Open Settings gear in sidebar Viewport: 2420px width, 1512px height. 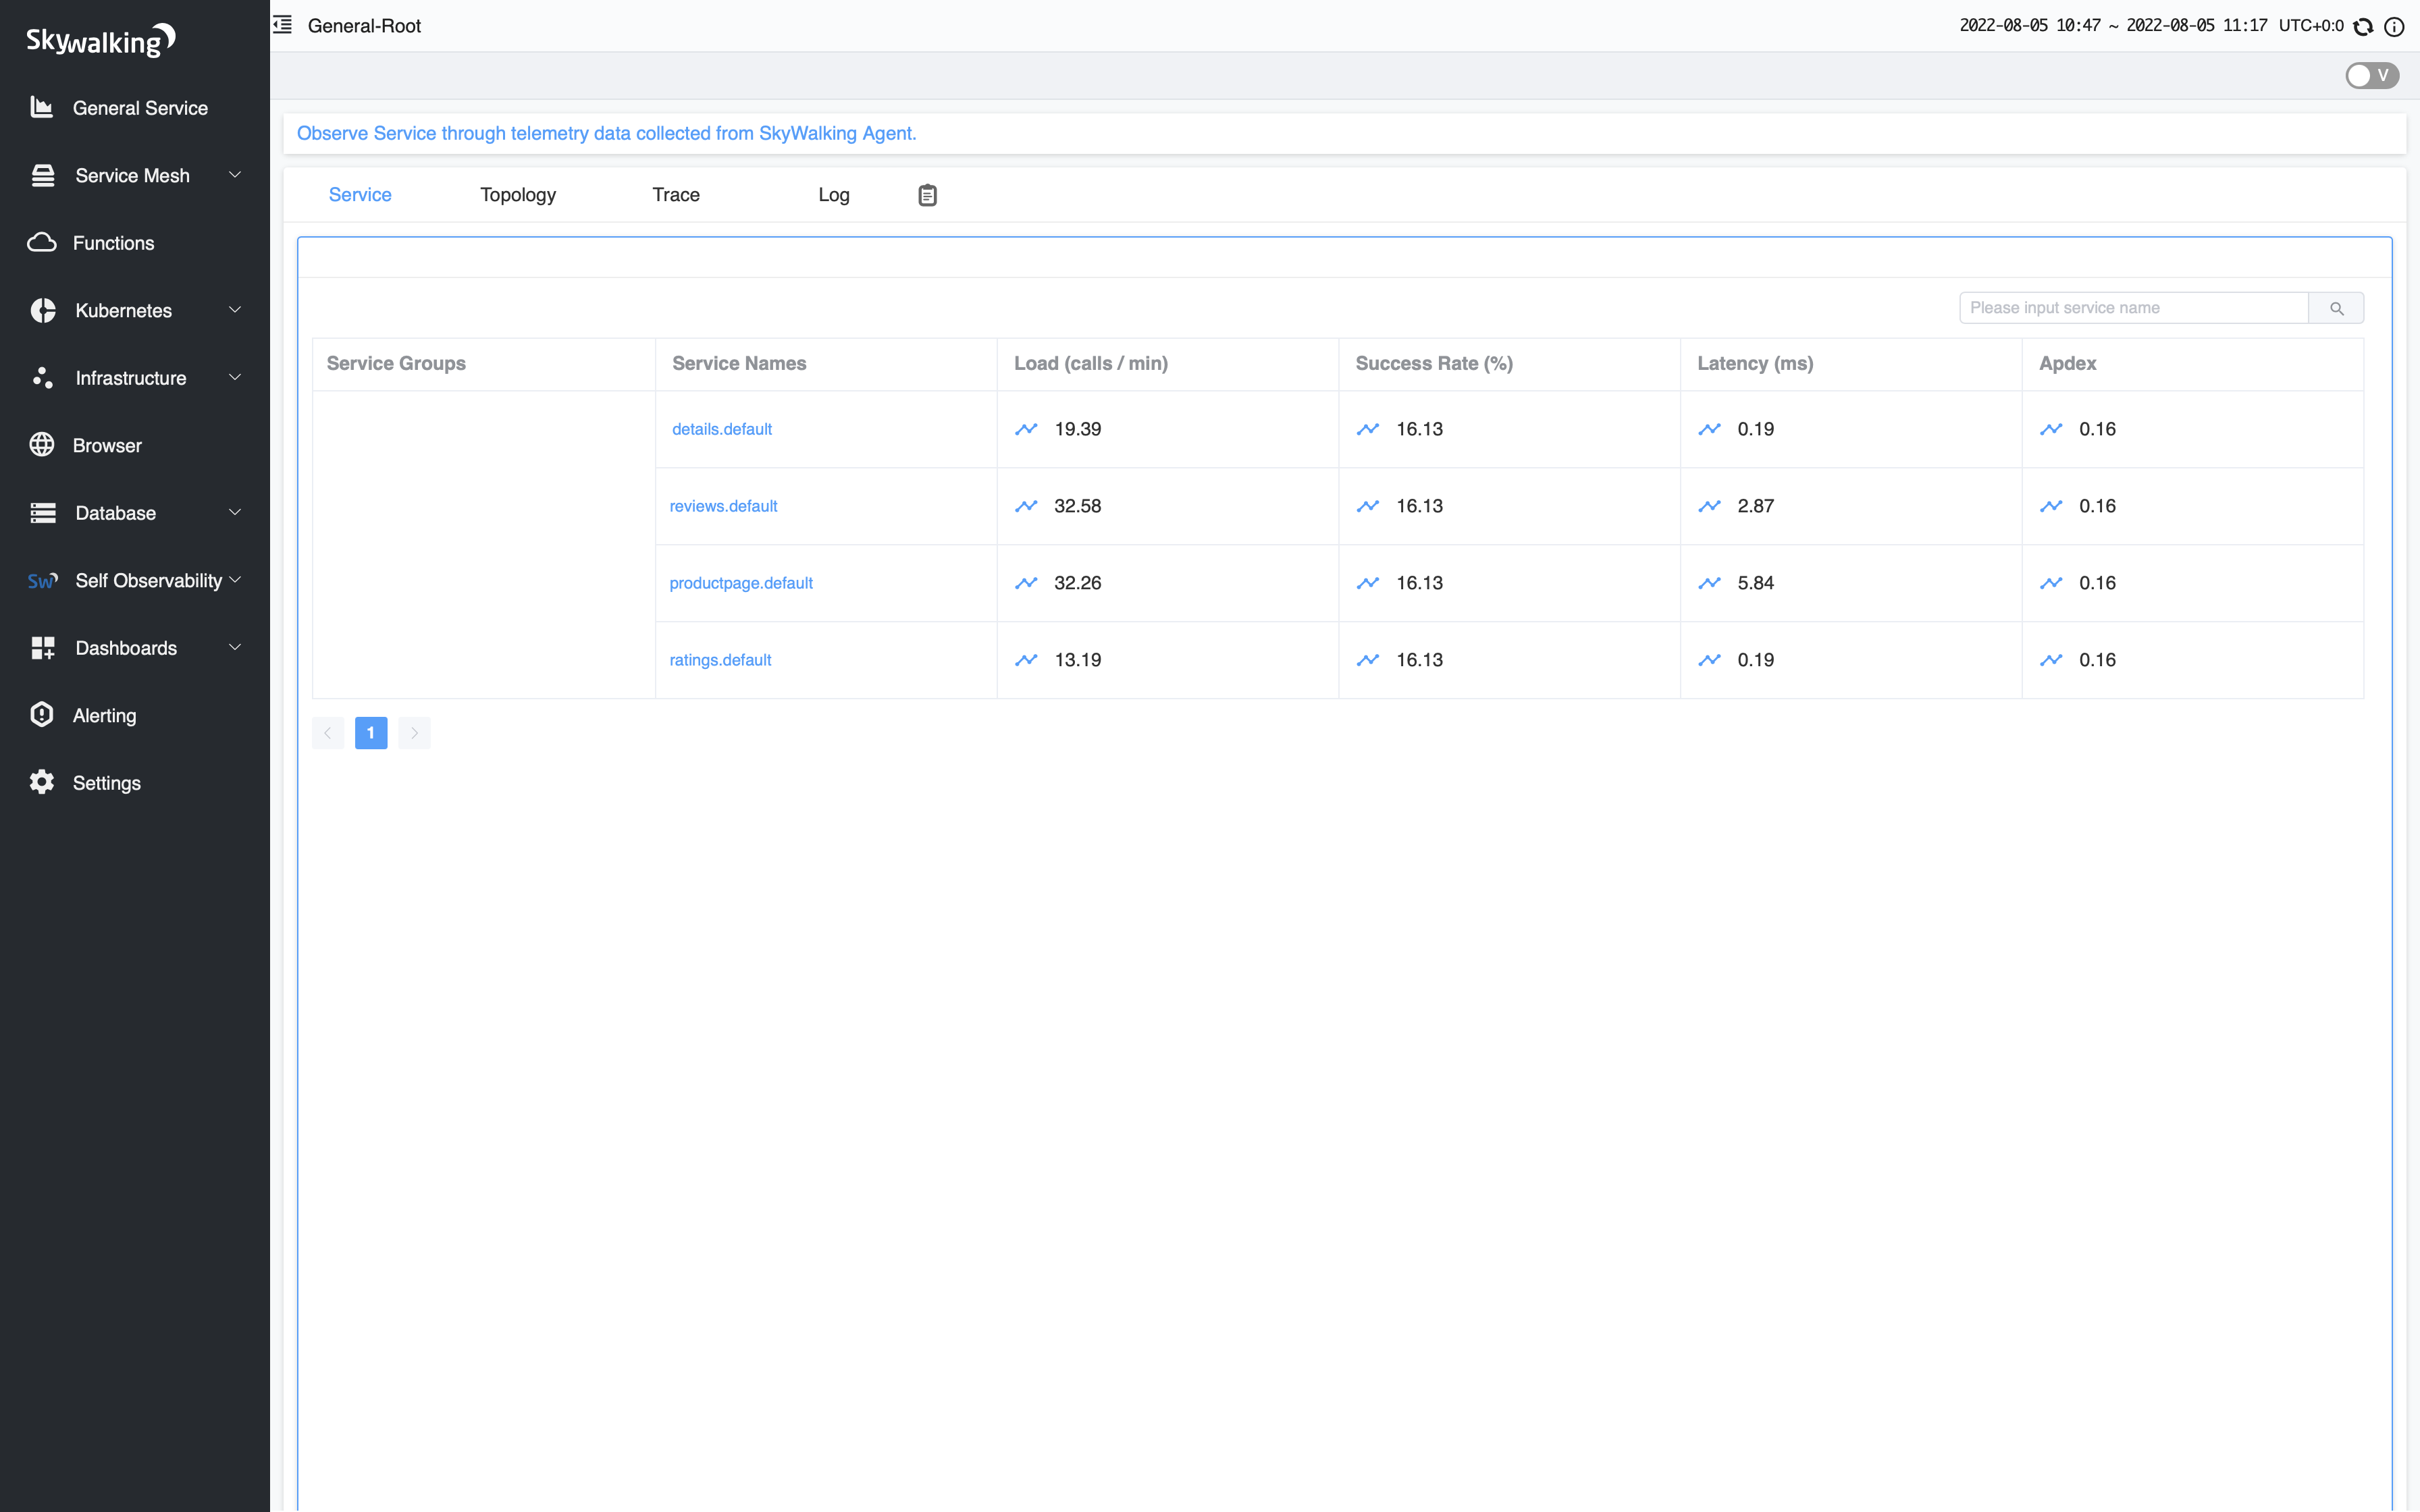(106, 783)
